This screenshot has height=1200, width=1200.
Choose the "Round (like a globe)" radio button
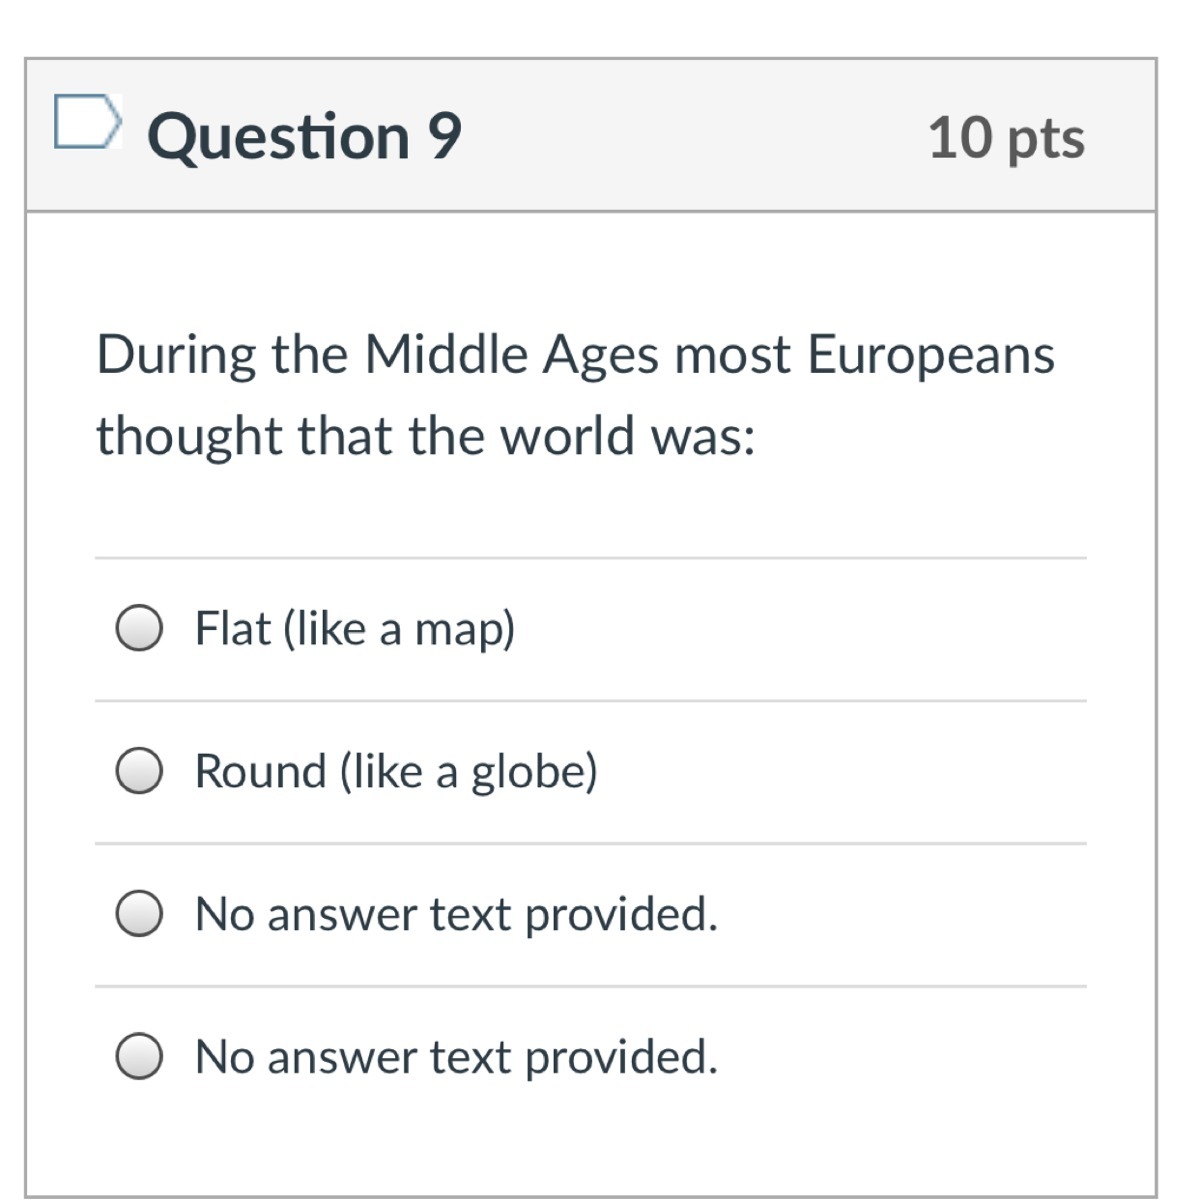coord(139,771)
